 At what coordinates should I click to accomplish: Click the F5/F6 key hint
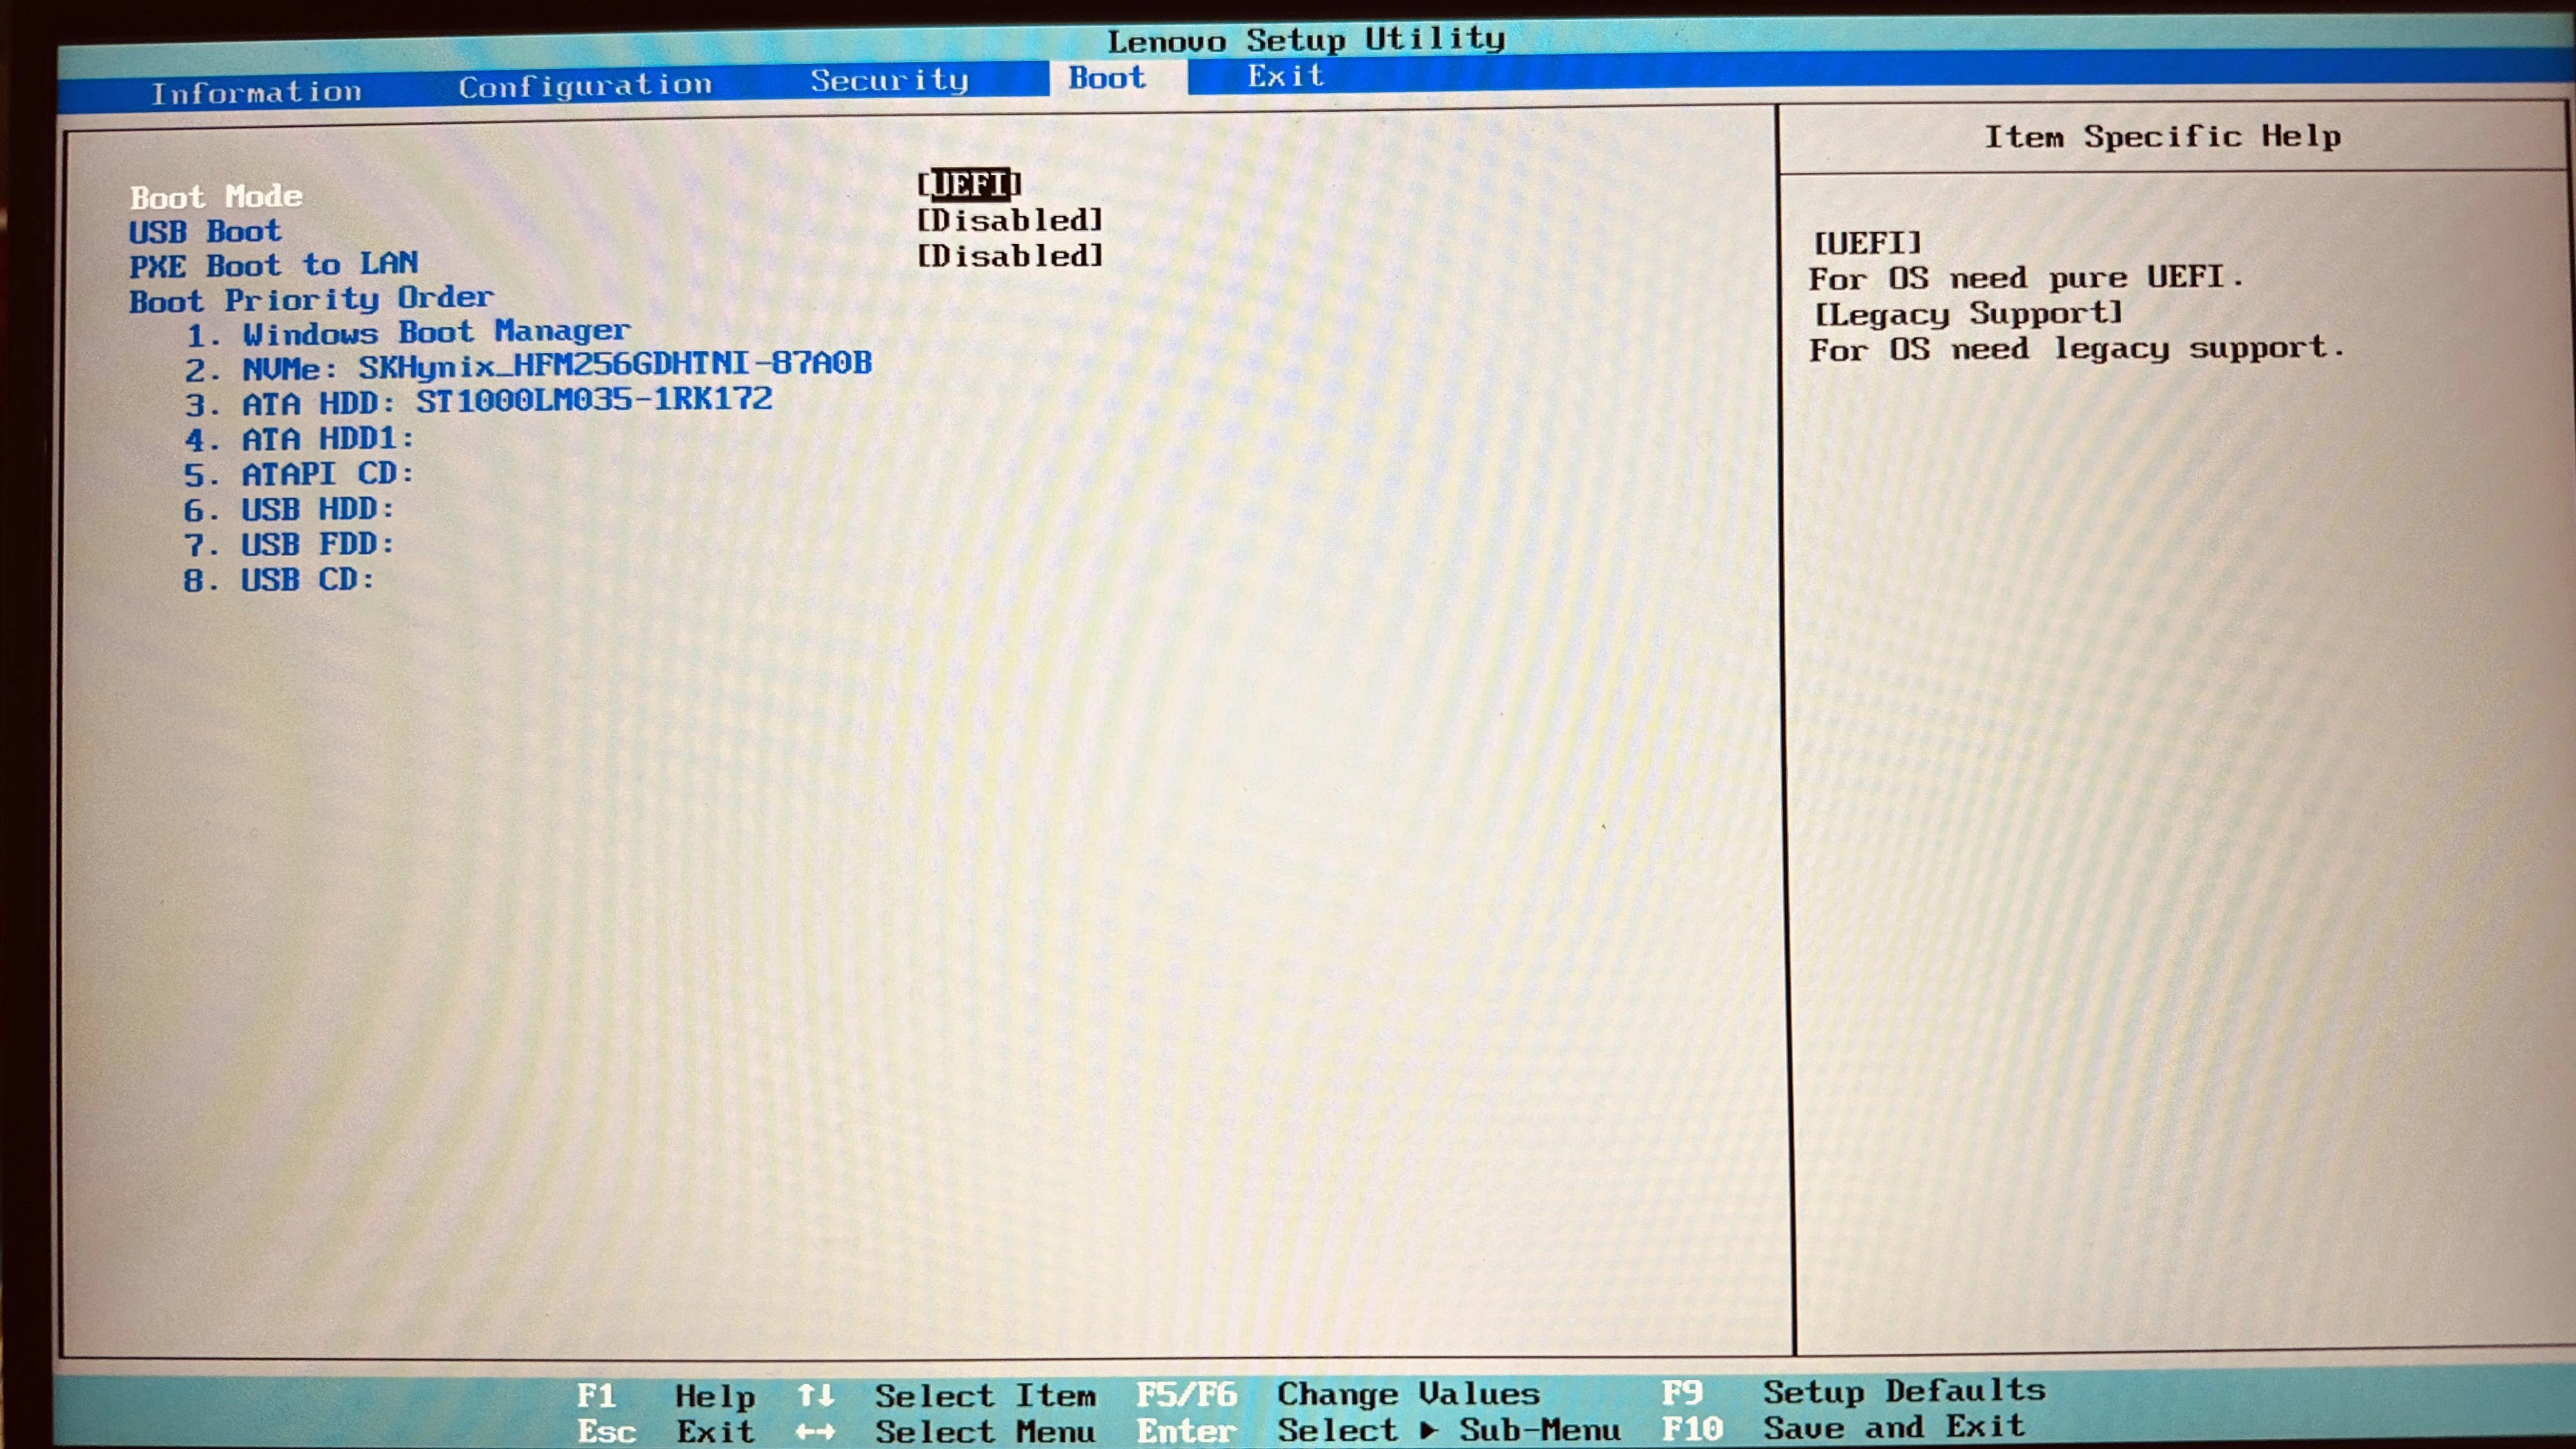pyautogui.click(x=1186, y=1394)
